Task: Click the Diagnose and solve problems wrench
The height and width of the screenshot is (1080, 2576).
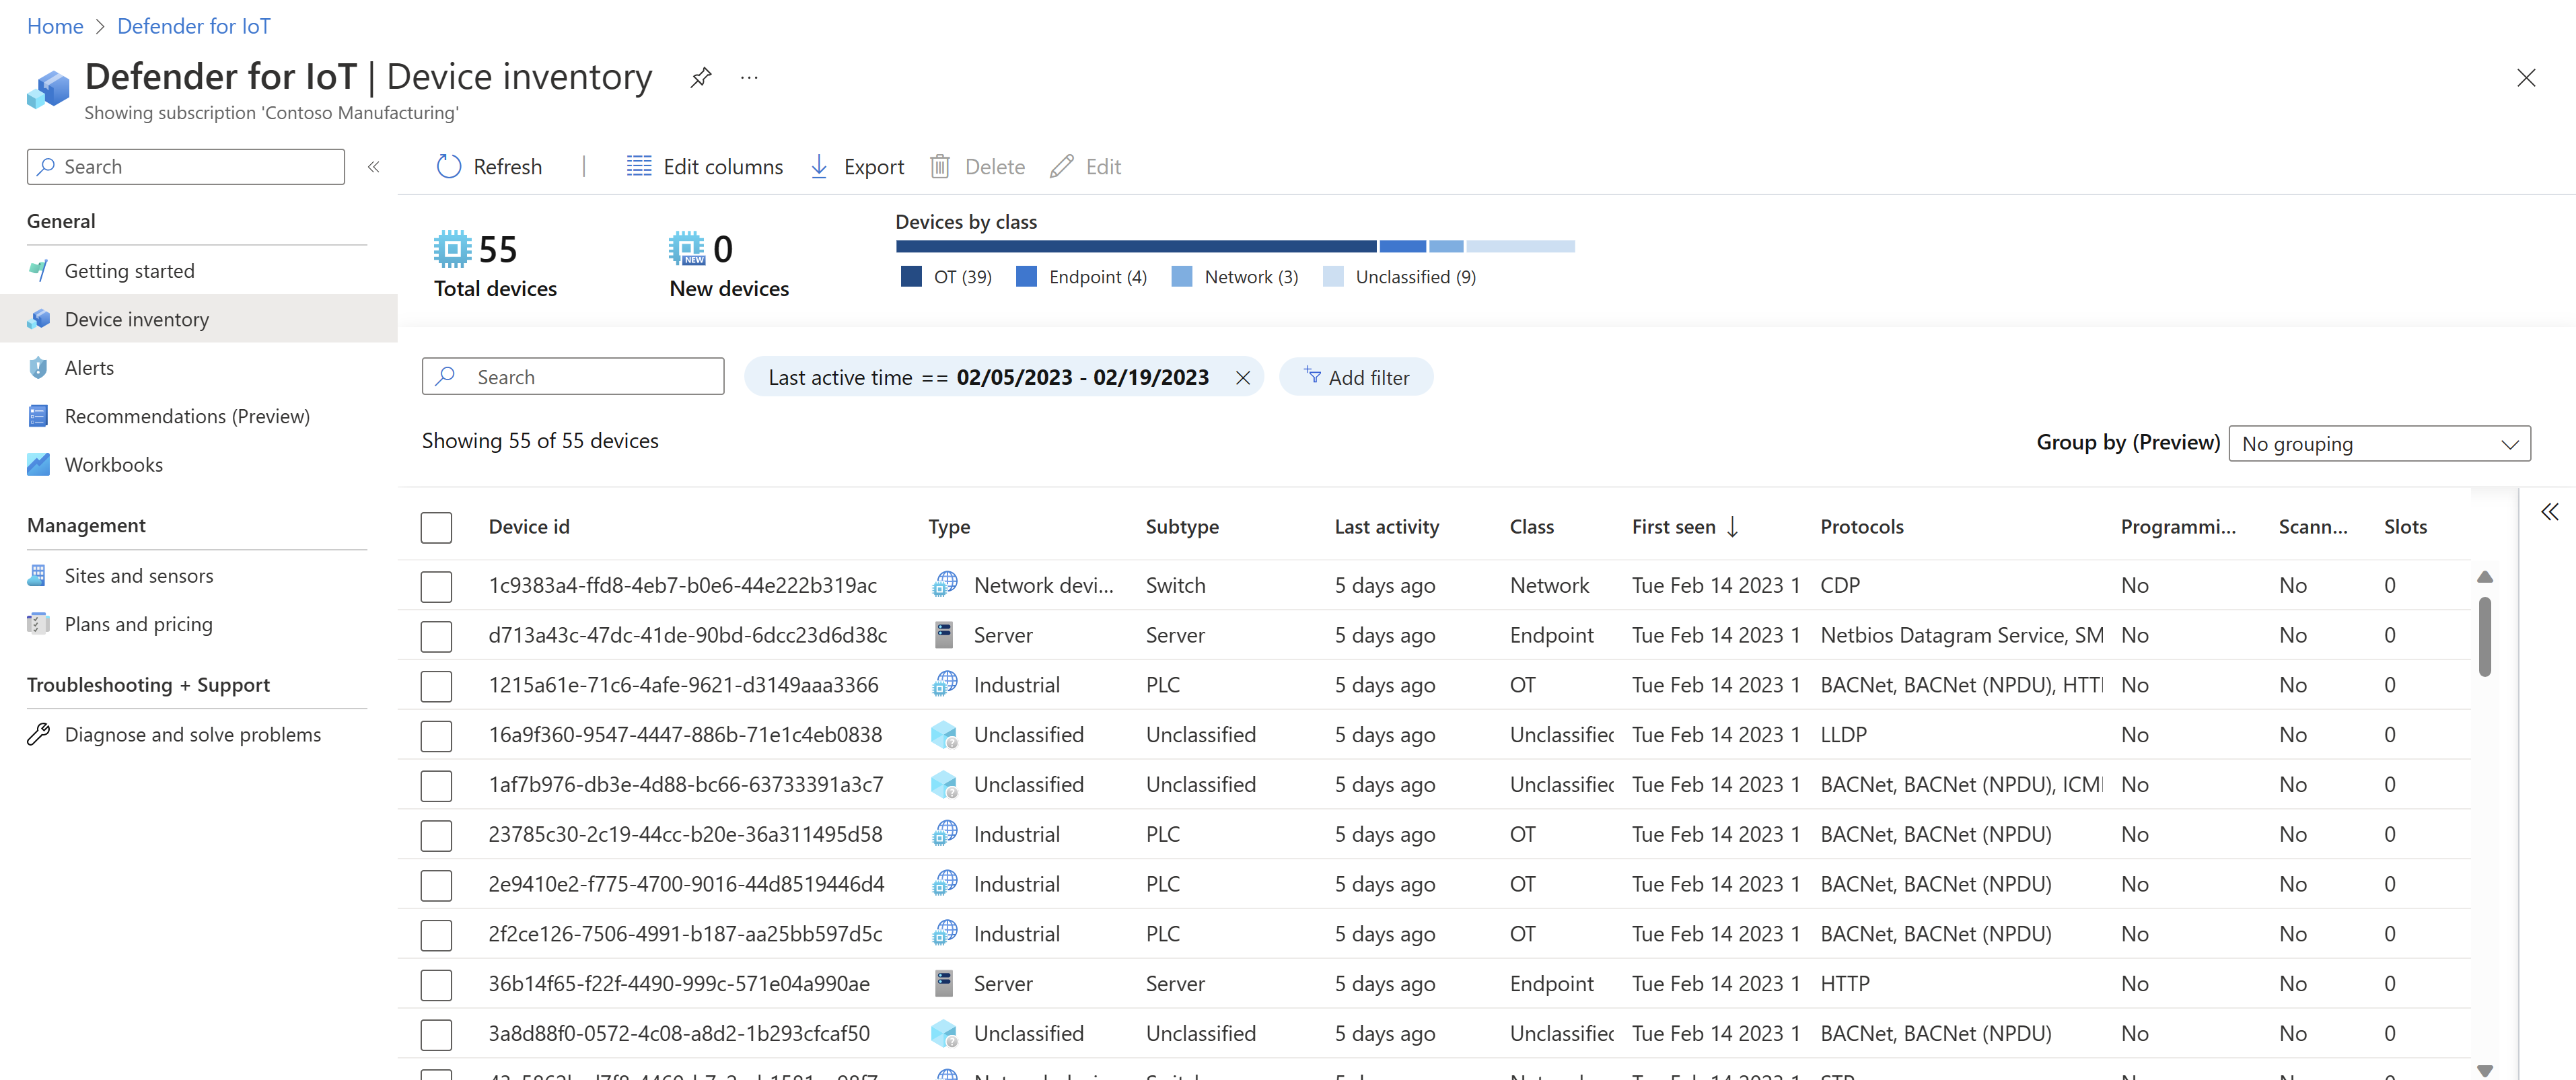Action: tap(38, 734)
